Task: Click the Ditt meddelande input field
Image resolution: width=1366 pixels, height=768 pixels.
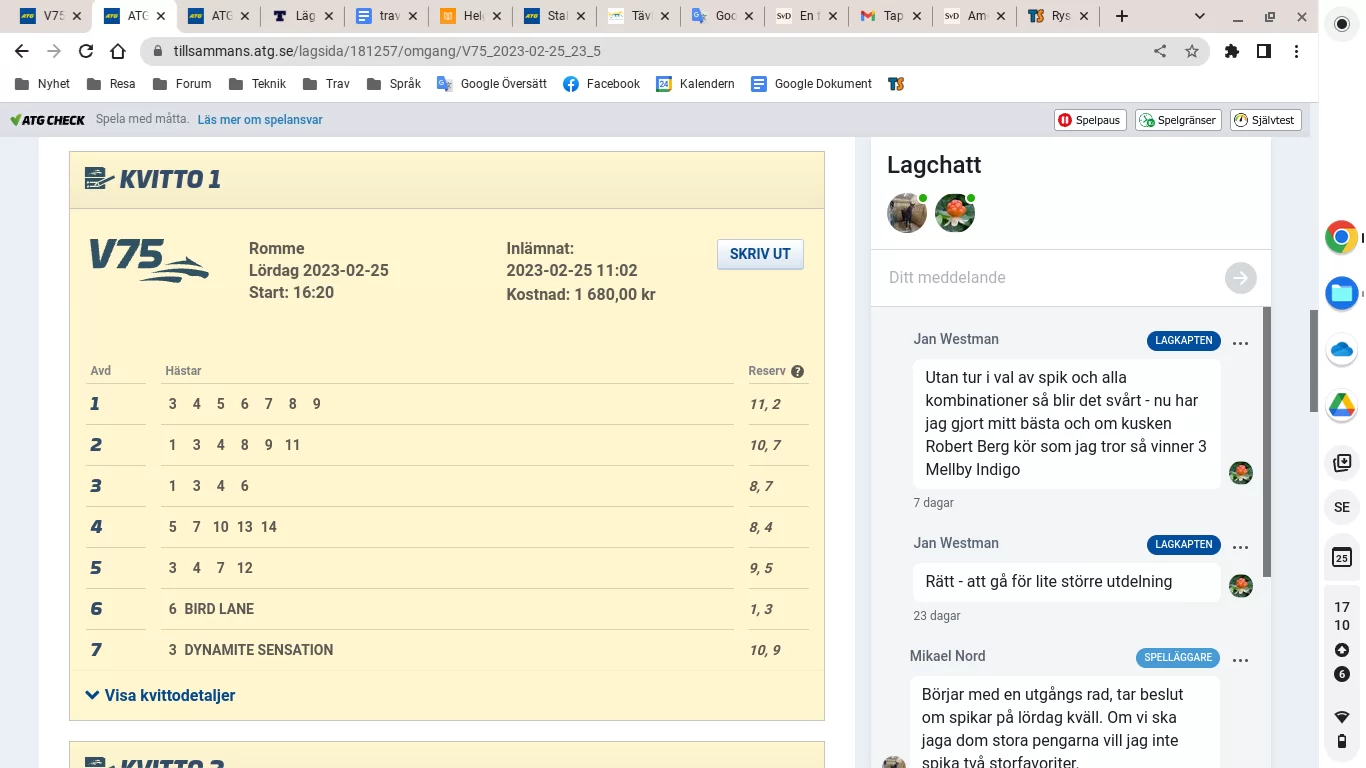Action: 1050,278
